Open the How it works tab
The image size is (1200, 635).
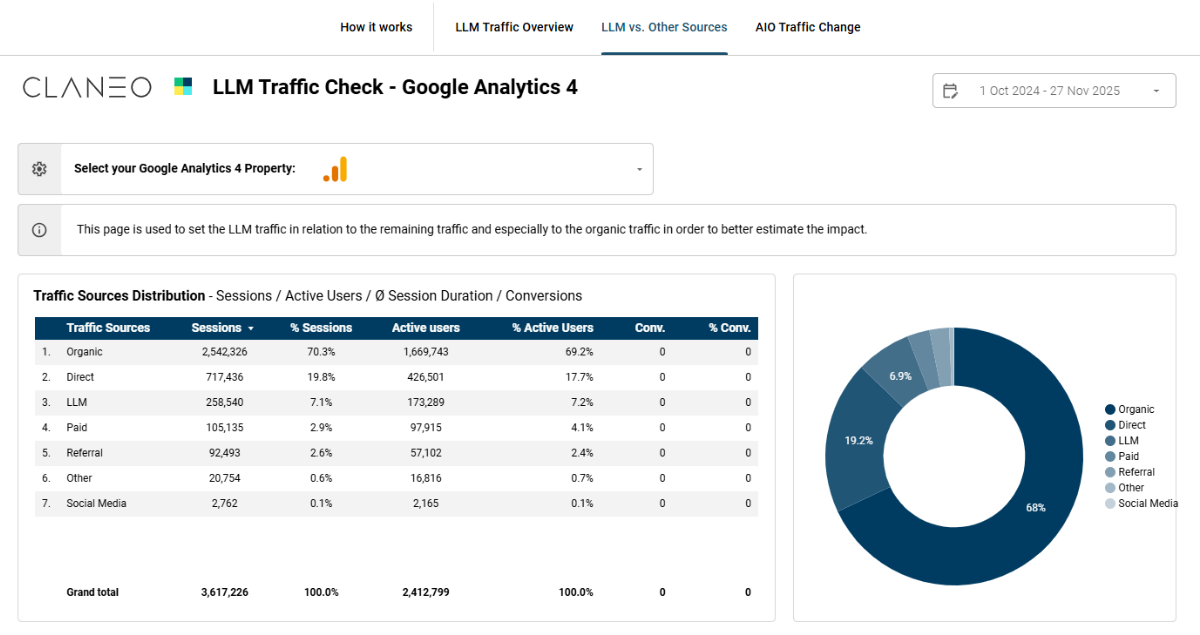[376, 27]
